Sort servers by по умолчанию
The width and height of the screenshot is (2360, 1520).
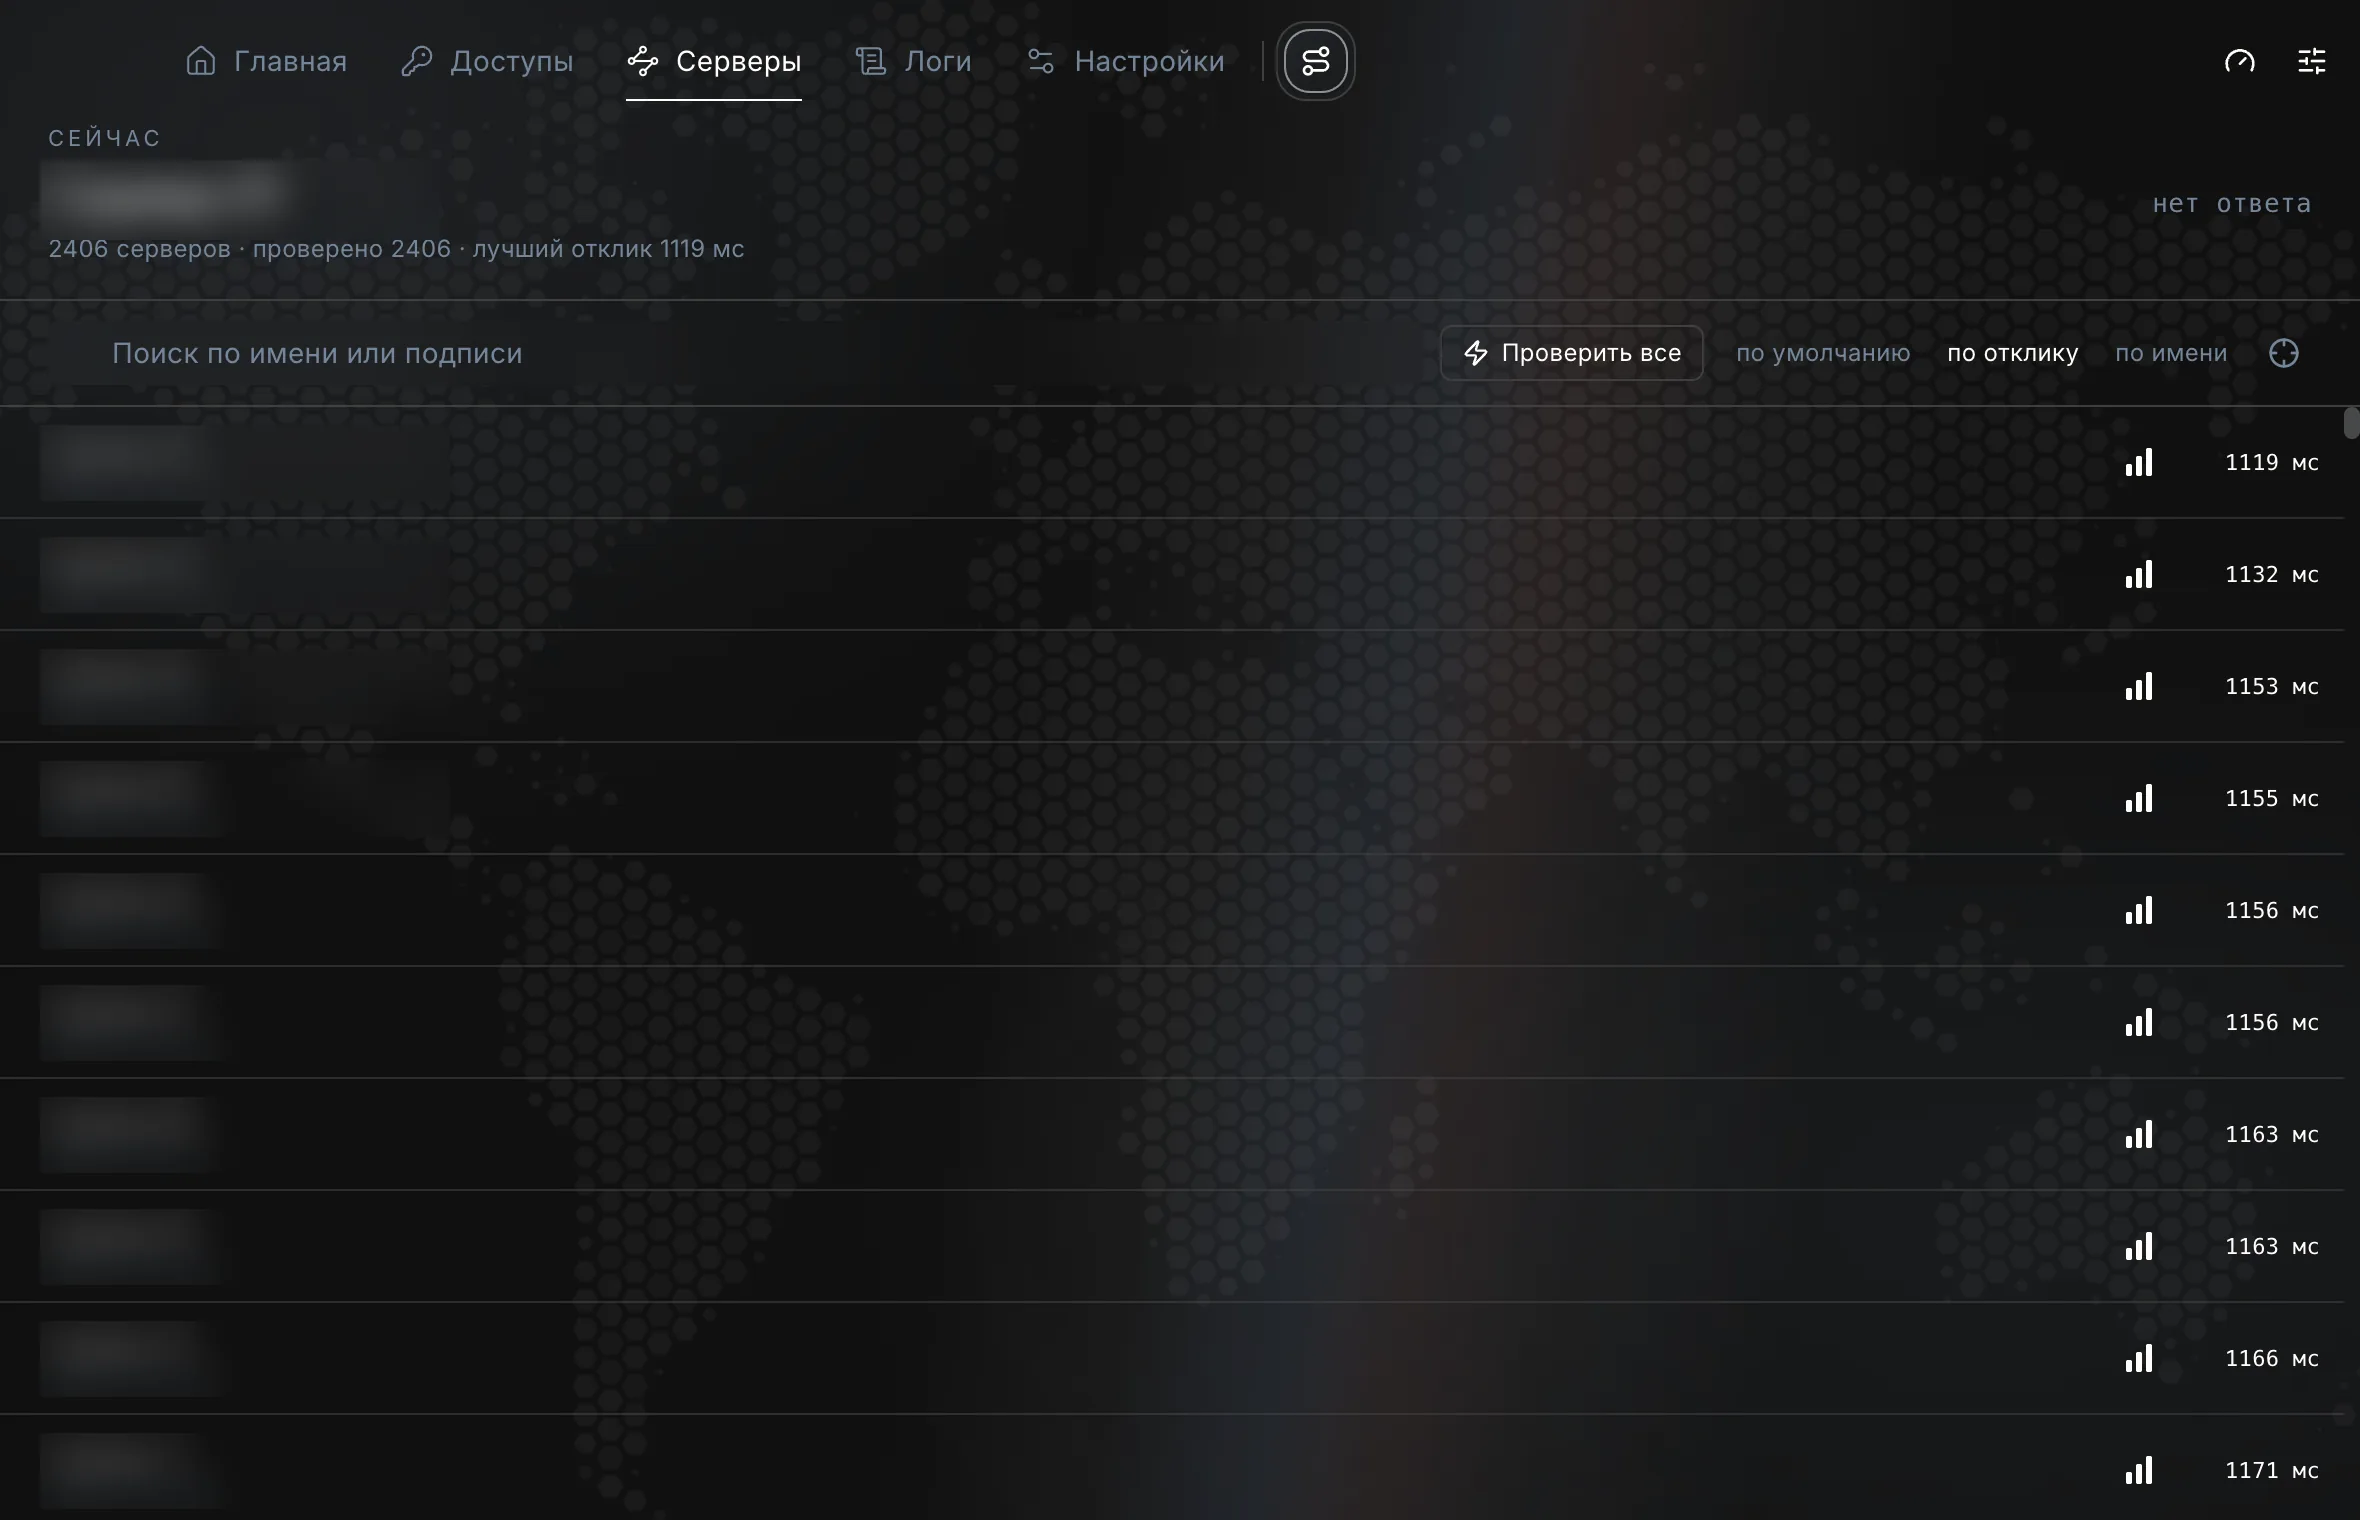[1823, 353]
